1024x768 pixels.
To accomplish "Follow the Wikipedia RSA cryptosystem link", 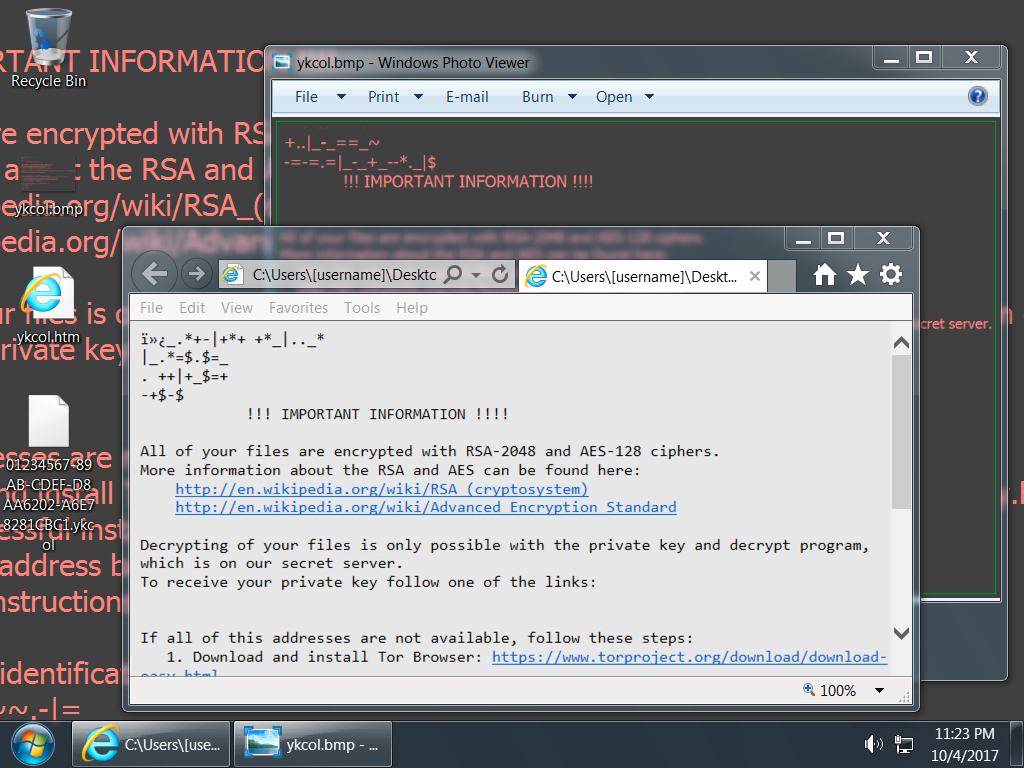I will (382, 489).
